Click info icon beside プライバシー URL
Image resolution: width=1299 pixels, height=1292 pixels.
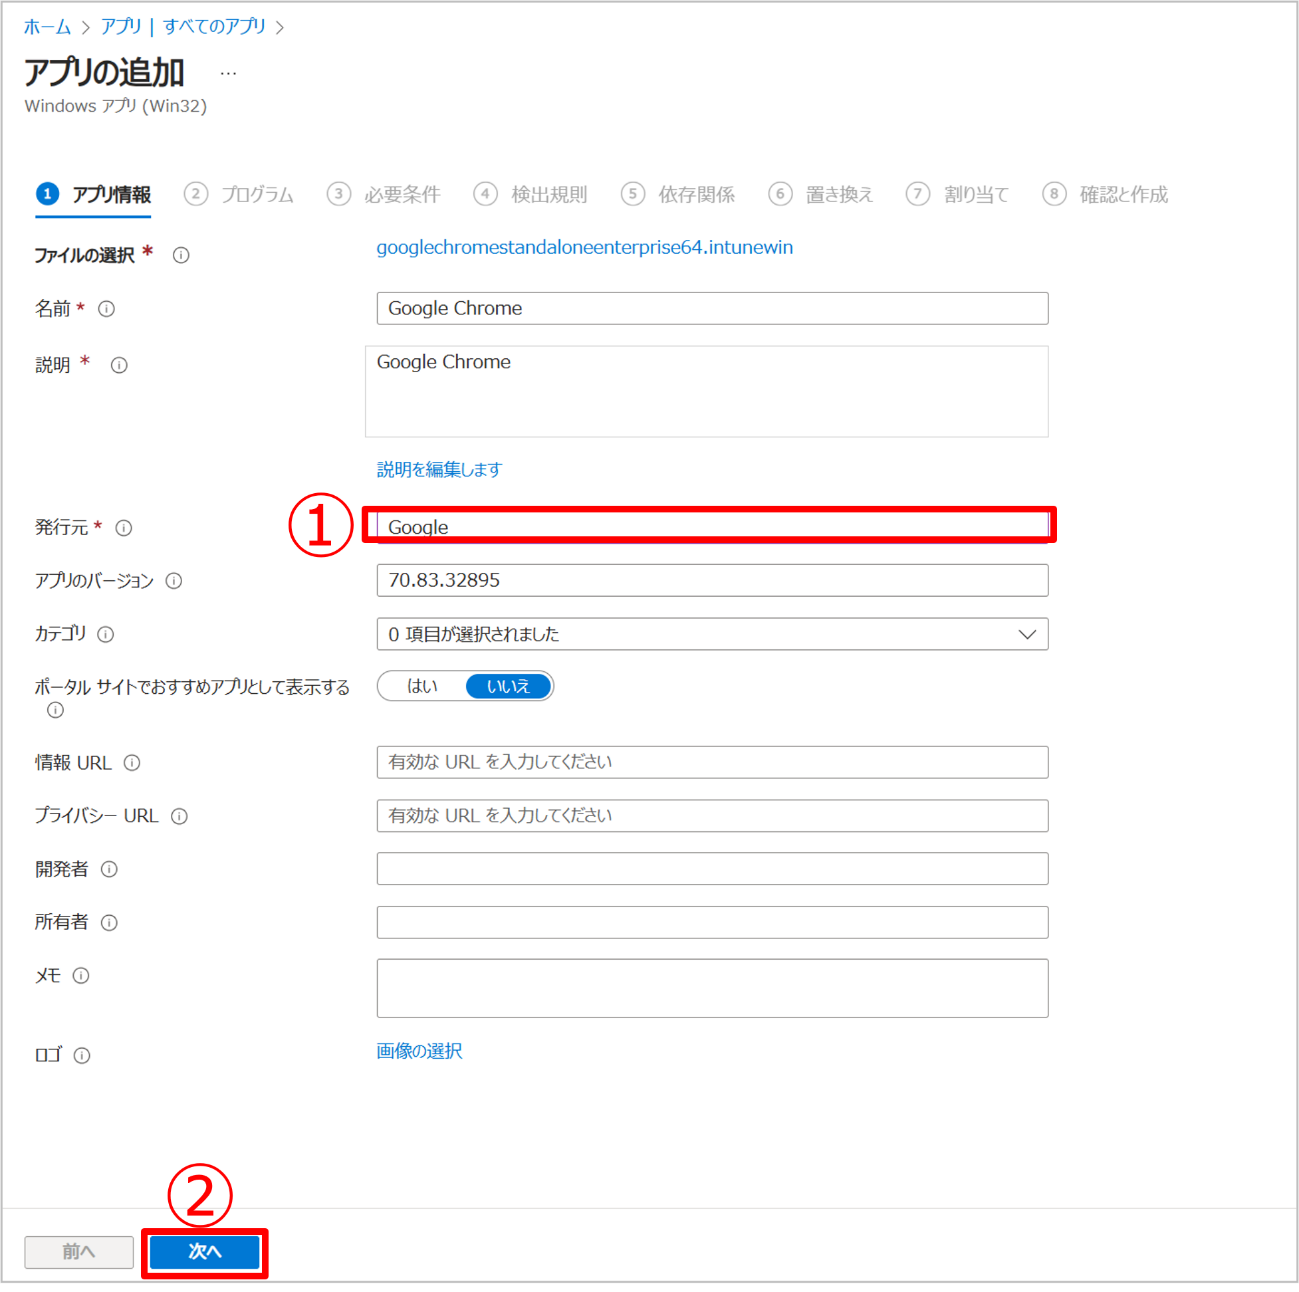(179, 816)
